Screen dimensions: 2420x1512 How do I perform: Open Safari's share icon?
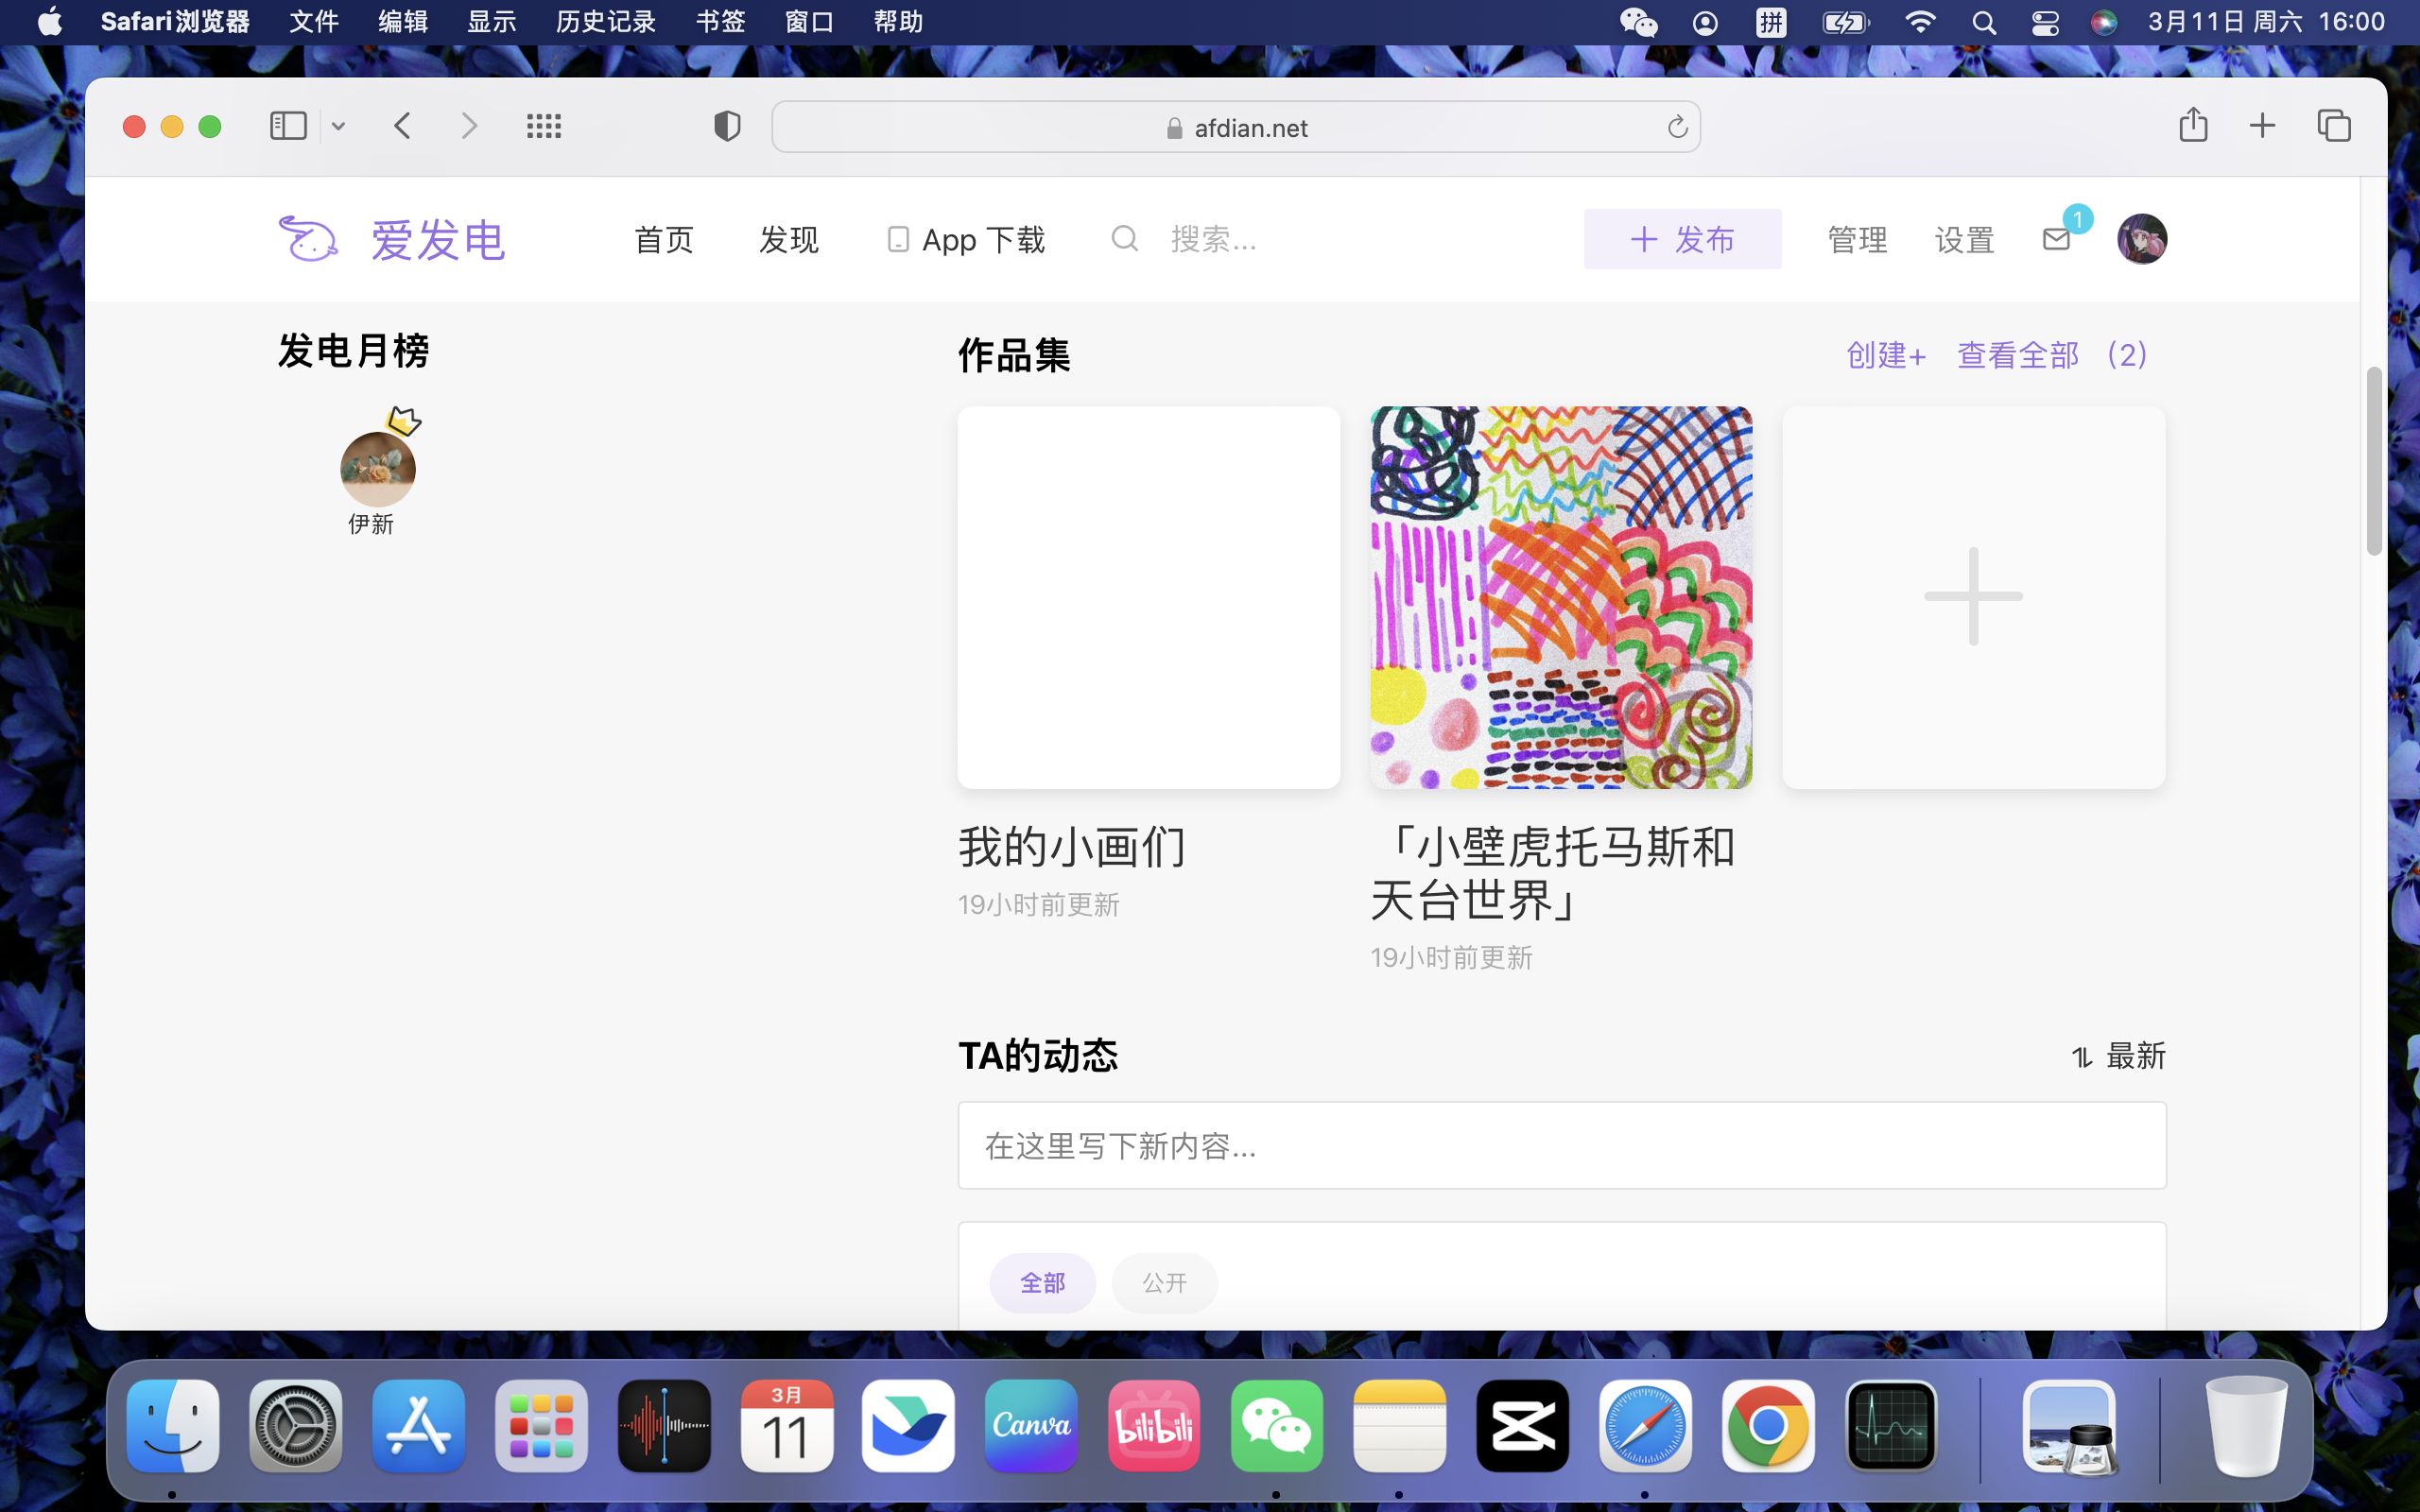coord(2193,125)
